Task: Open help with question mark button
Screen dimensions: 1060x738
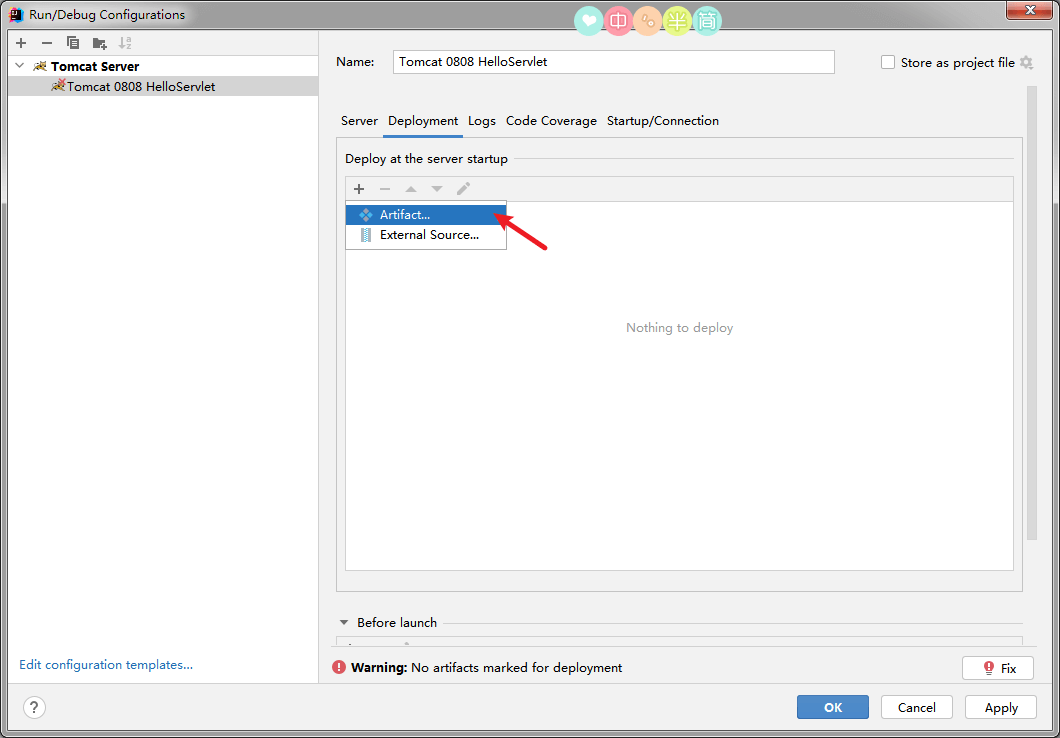Action: point(34,708)
